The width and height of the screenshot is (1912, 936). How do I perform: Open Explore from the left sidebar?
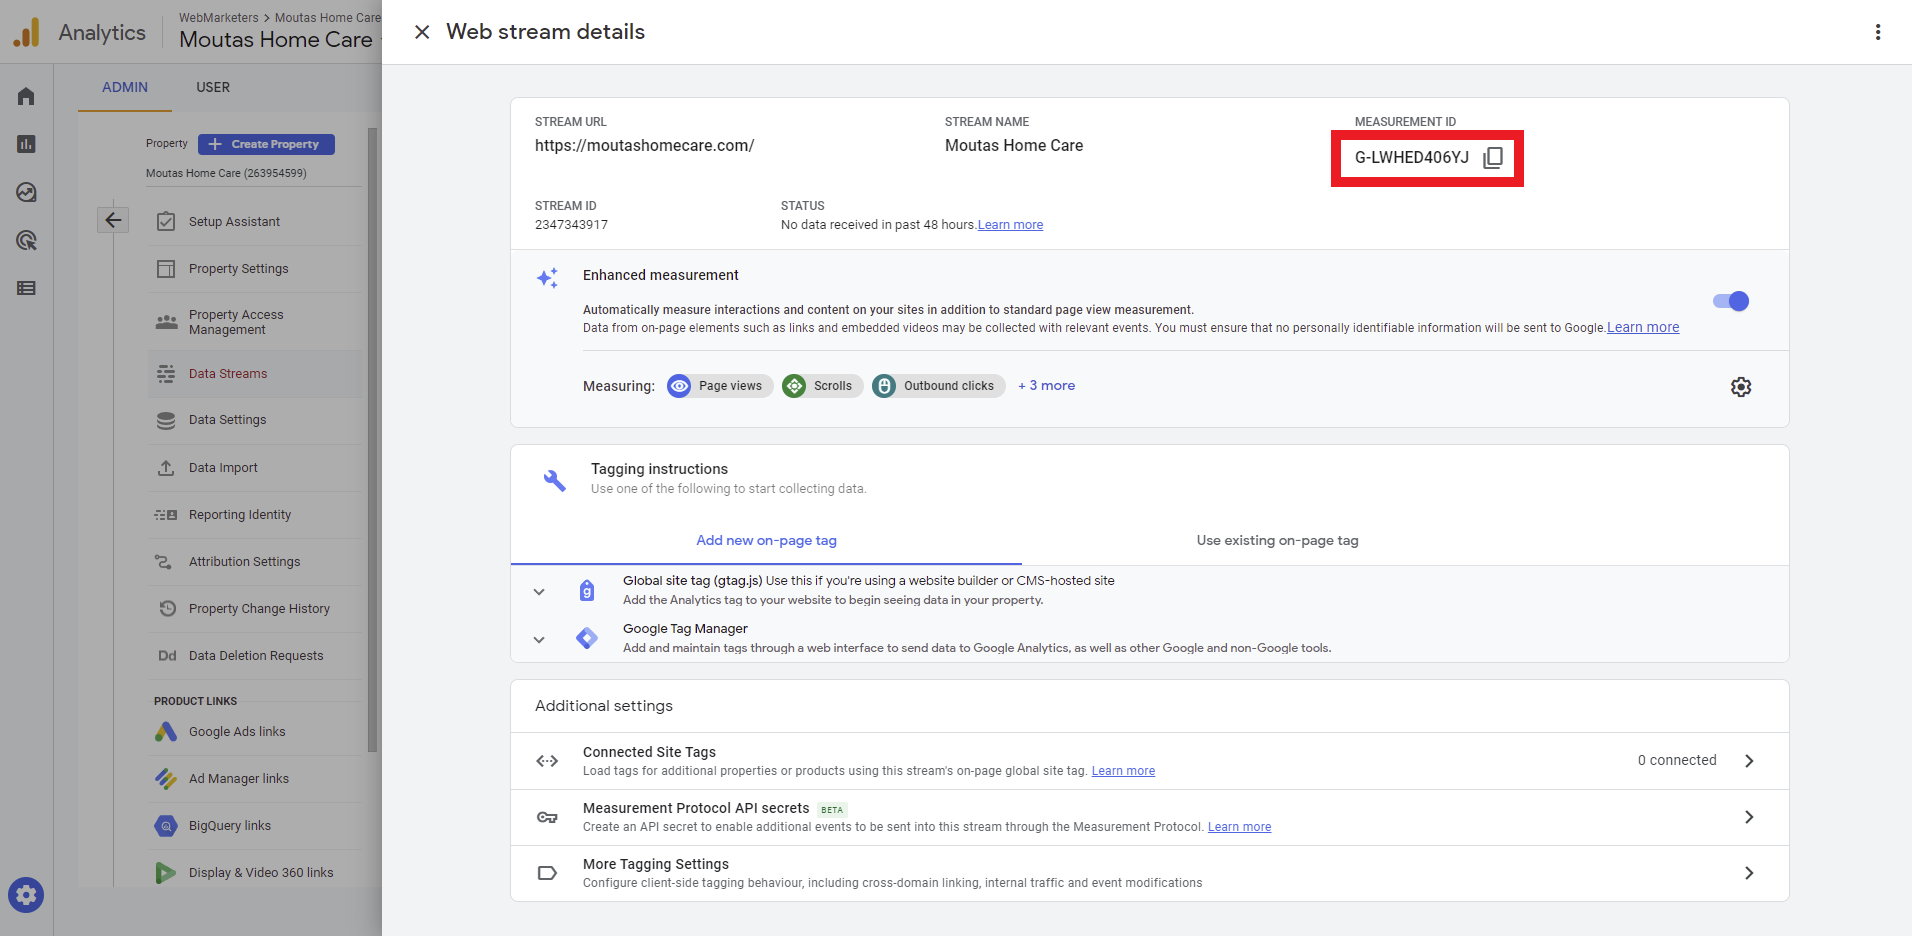tap(26, 192)
